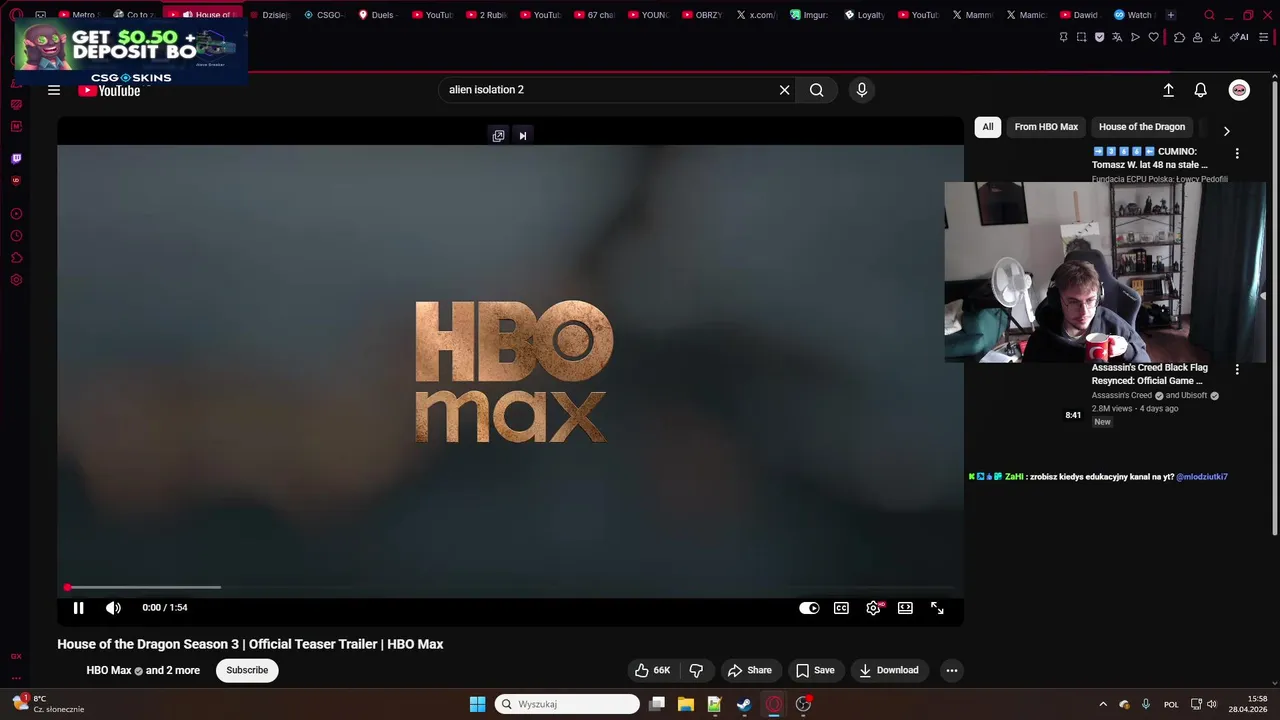Screen dimensions: 1280x720
Task: Clear the search box text
Action: pos(785,90)
